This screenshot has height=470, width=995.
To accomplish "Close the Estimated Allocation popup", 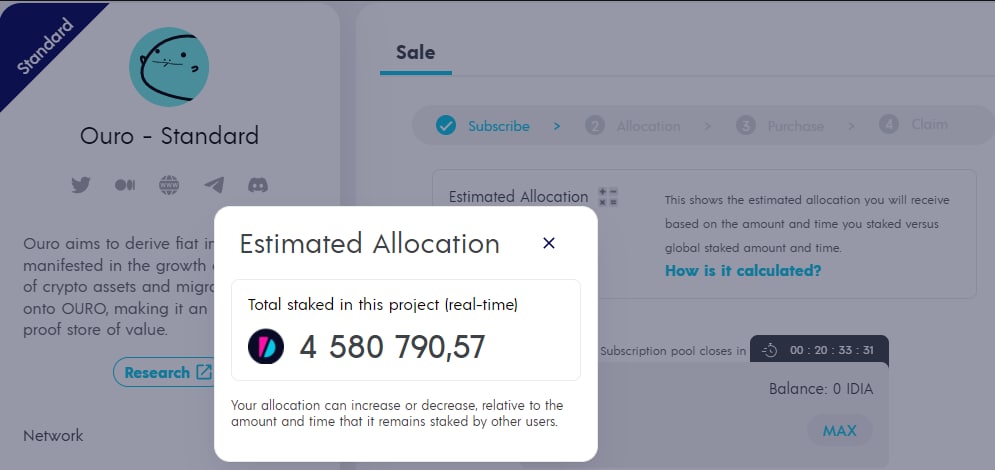I will (x=548, y=243).
